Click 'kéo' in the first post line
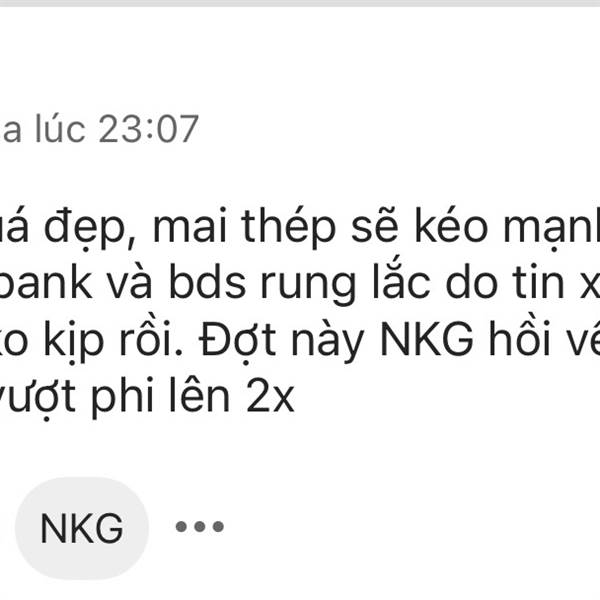This screenshot has width=600, height=600. tap(452, 227)
